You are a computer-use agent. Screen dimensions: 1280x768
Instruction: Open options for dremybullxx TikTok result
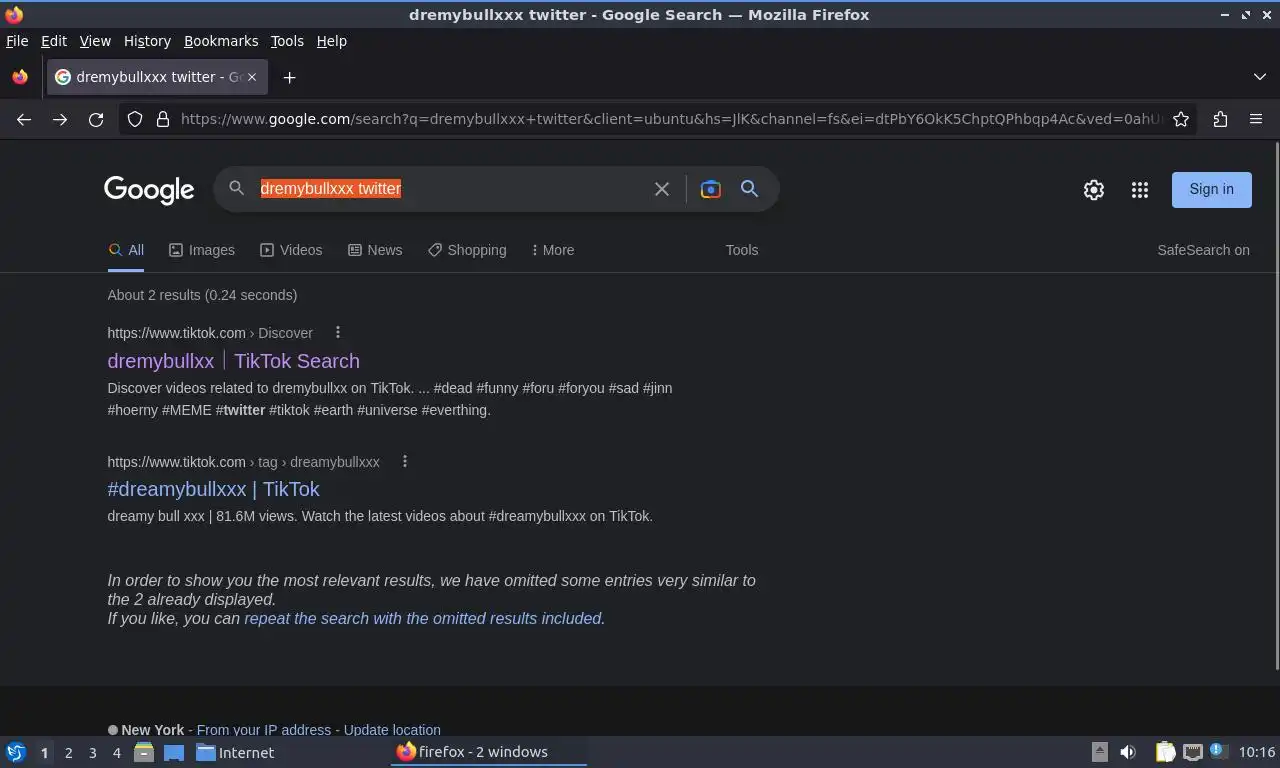coord(337,332)
